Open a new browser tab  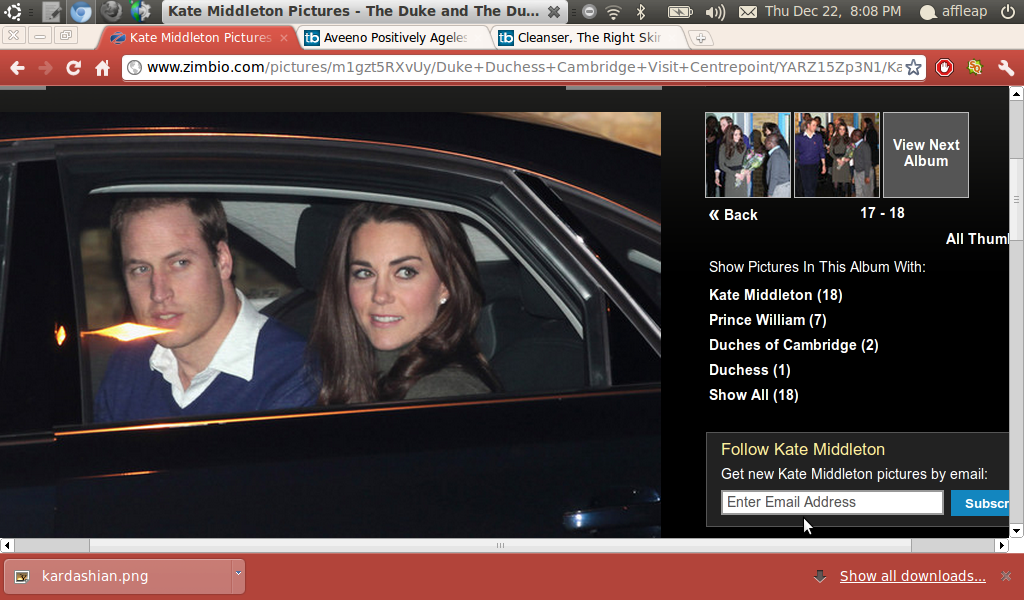[701, 38]
